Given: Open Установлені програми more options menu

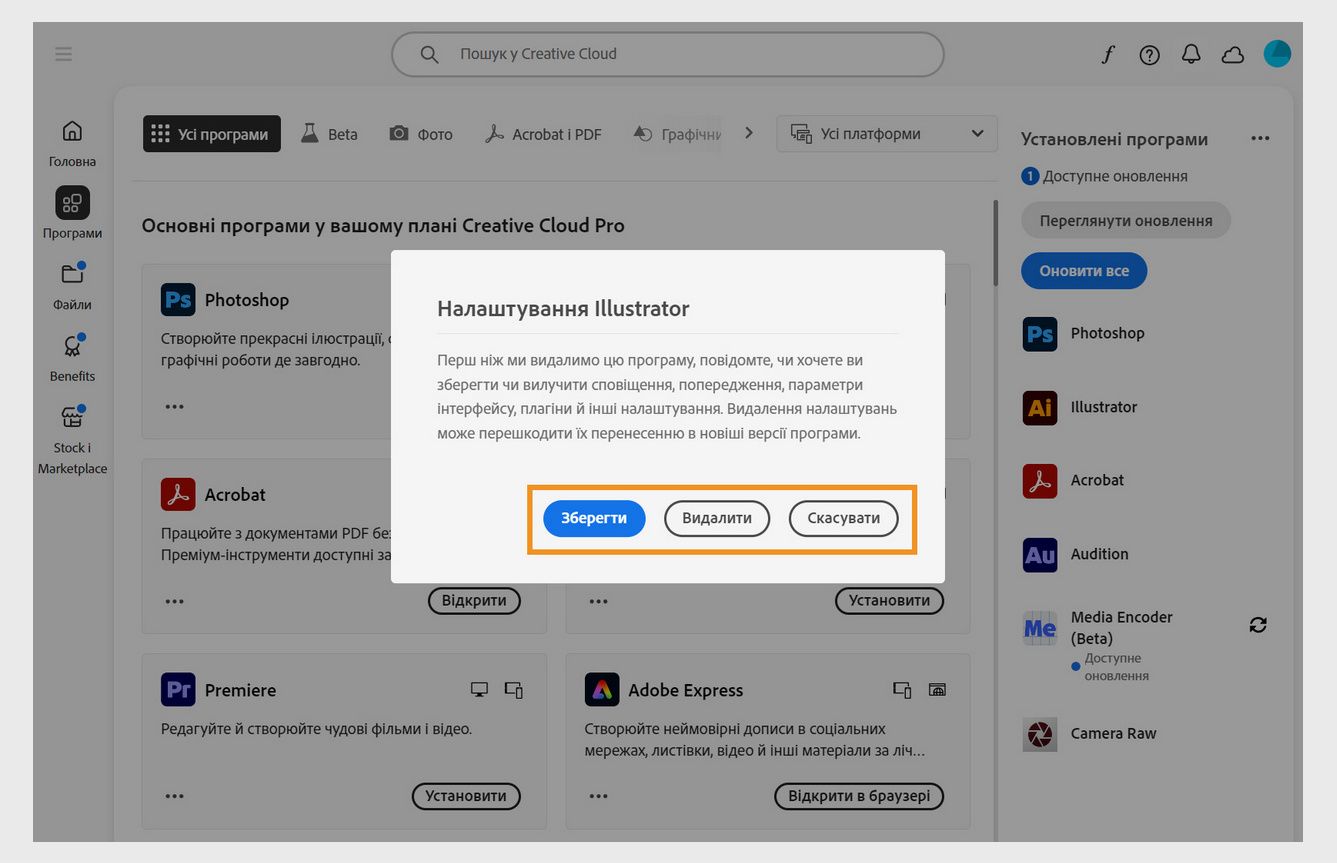Looking at the screenshot, I should tap(1260, 139).
